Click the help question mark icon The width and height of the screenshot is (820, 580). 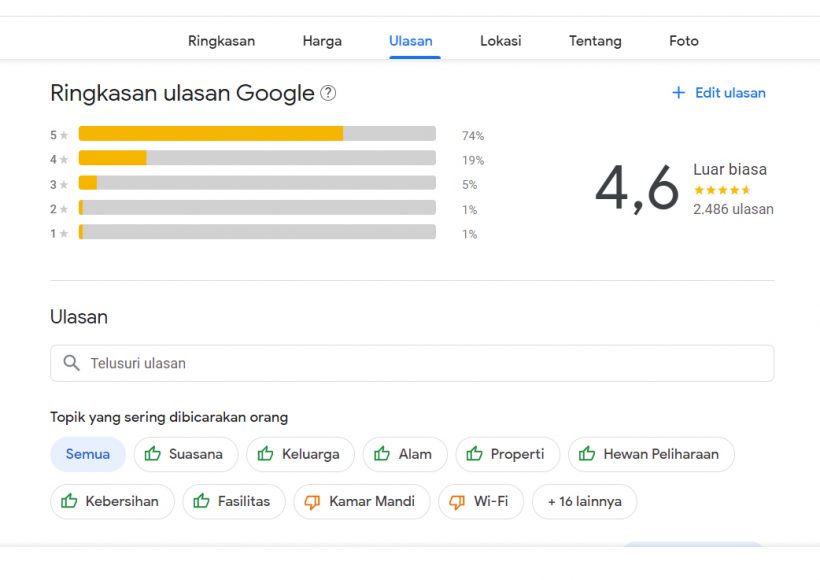(x=328, y=94)
